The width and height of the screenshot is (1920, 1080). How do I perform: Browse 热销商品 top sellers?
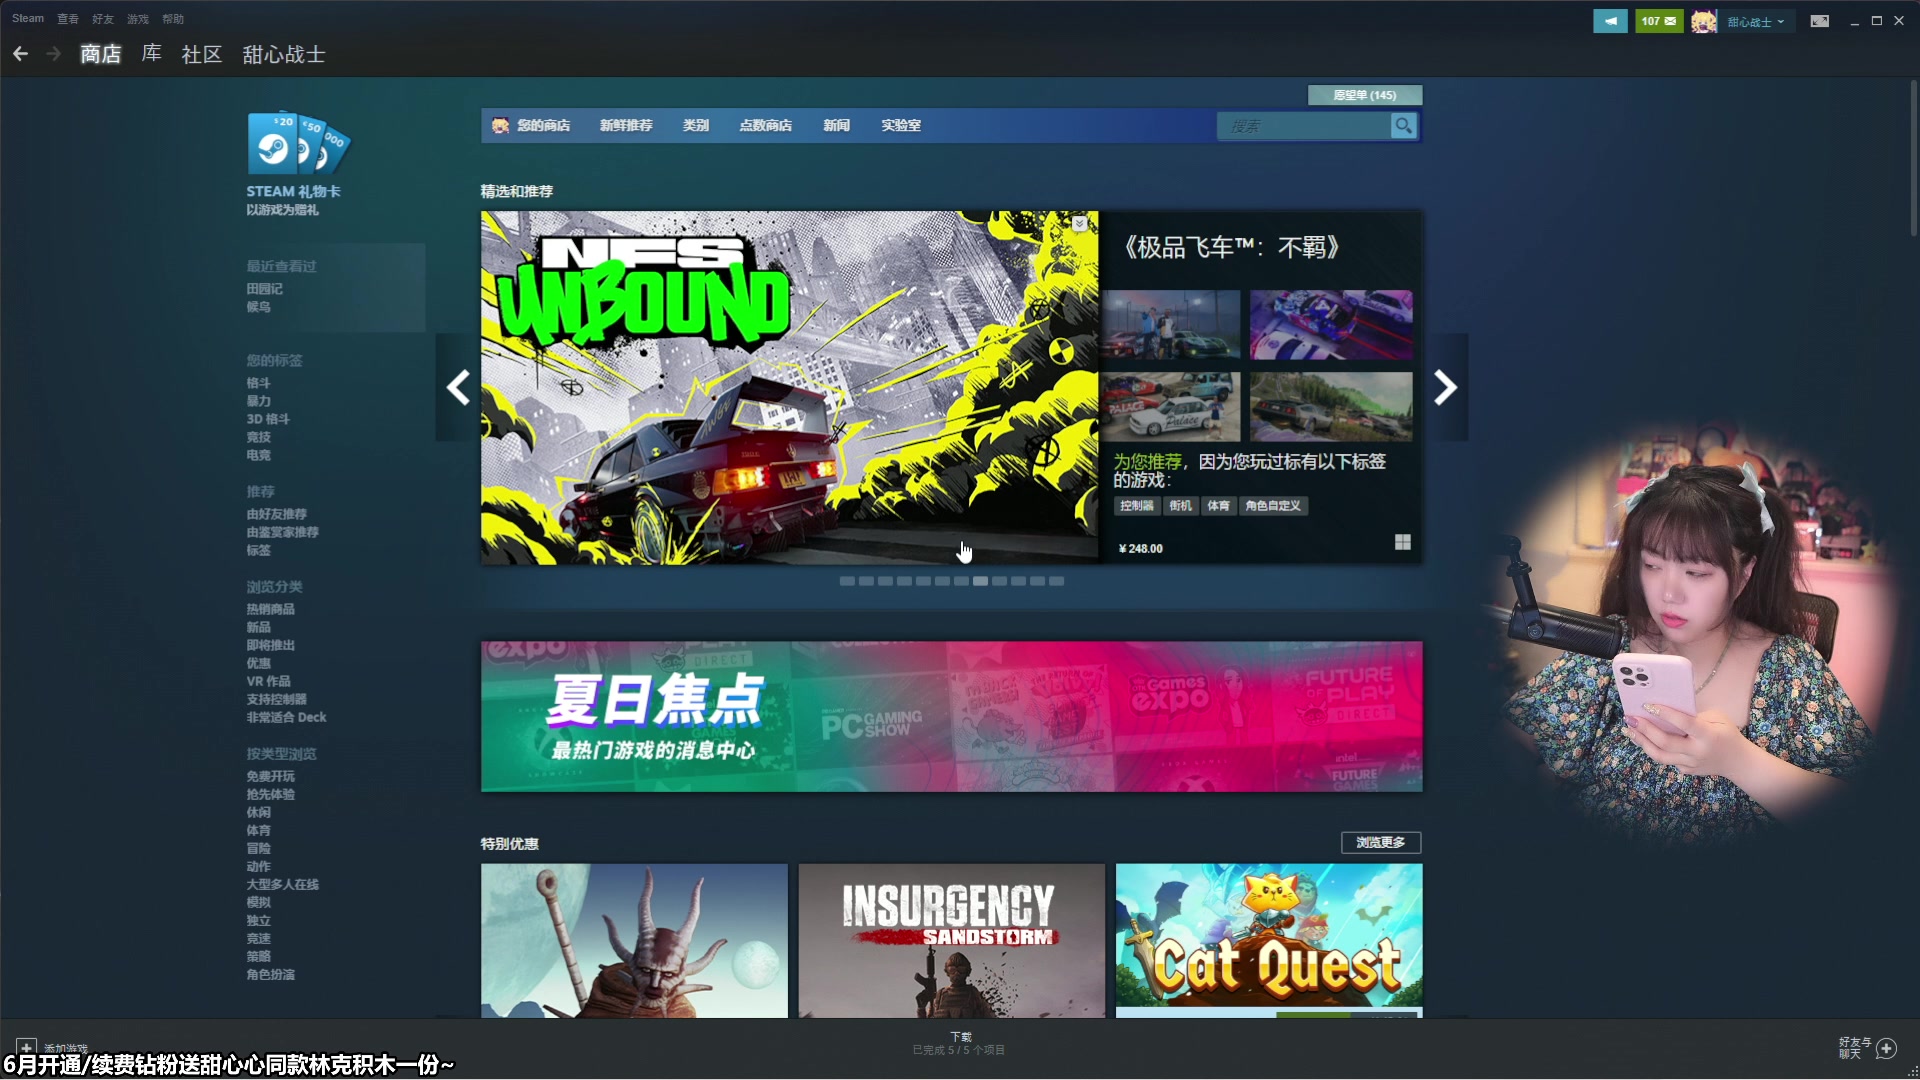(271, 609)
